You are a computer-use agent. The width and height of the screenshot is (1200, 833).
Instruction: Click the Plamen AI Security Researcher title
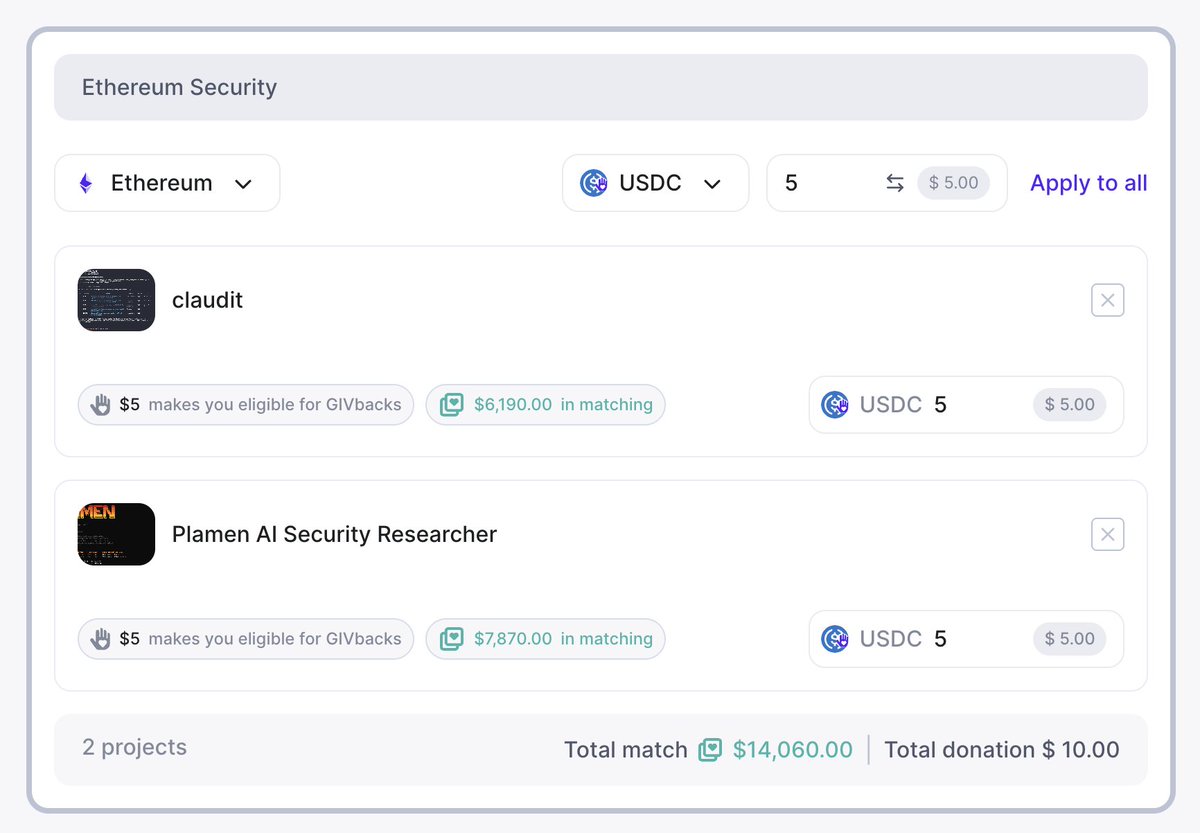click(334, 534)
